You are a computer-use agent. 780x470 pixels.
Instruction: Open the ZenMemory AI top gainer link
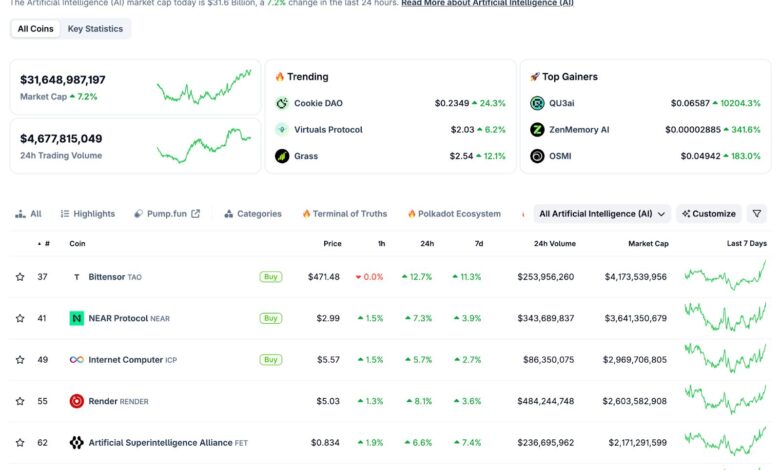[x=579, y=130]
